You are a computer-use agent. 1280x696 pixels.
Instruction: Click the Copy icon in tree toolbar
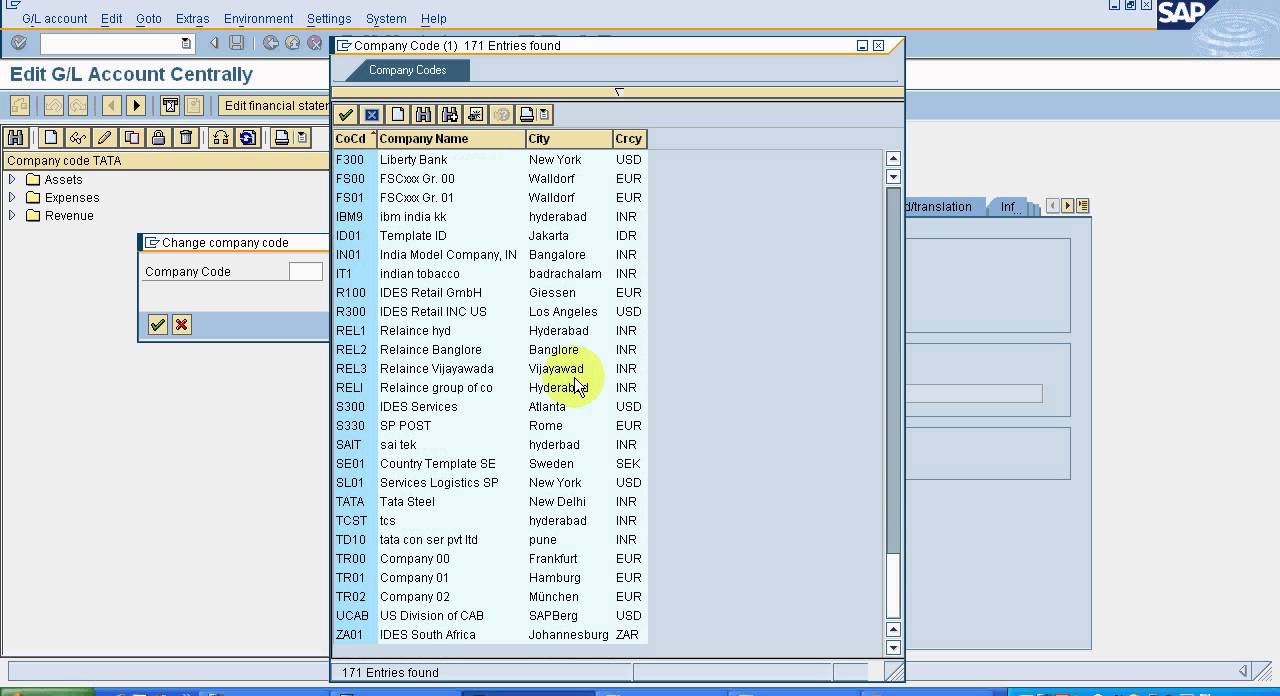click(132, 138)
